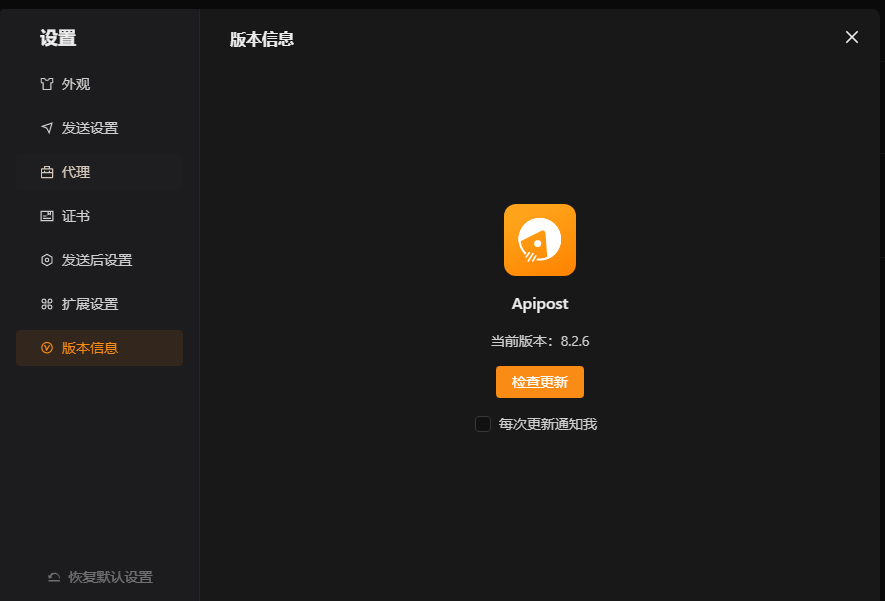Open the 外观 settings section
Image resolution: width=885 pixels, height=601 pixels.
click(x=76, y=84)
